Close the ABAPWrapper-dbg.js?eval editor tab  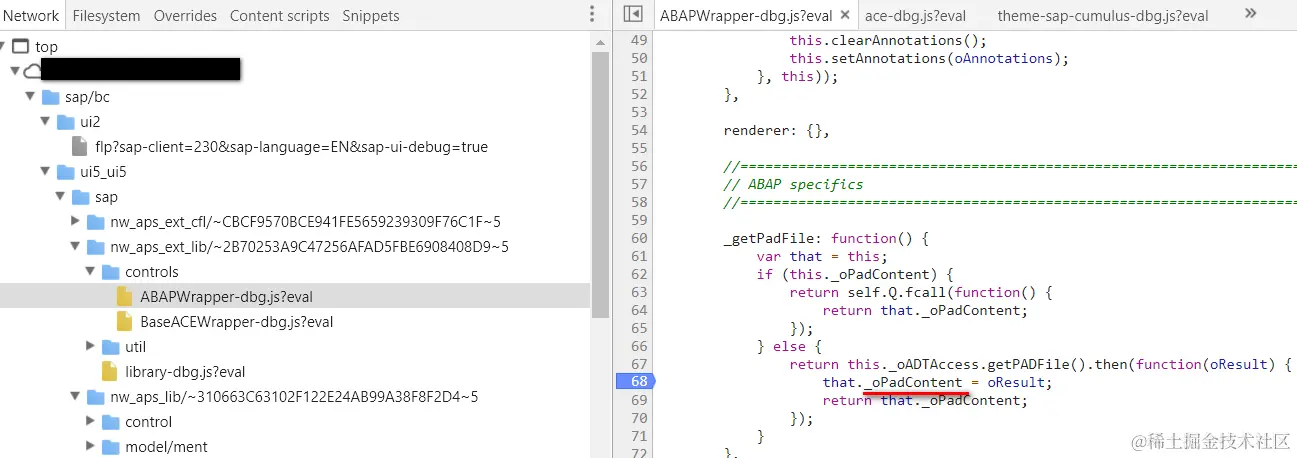click(843, 15)
